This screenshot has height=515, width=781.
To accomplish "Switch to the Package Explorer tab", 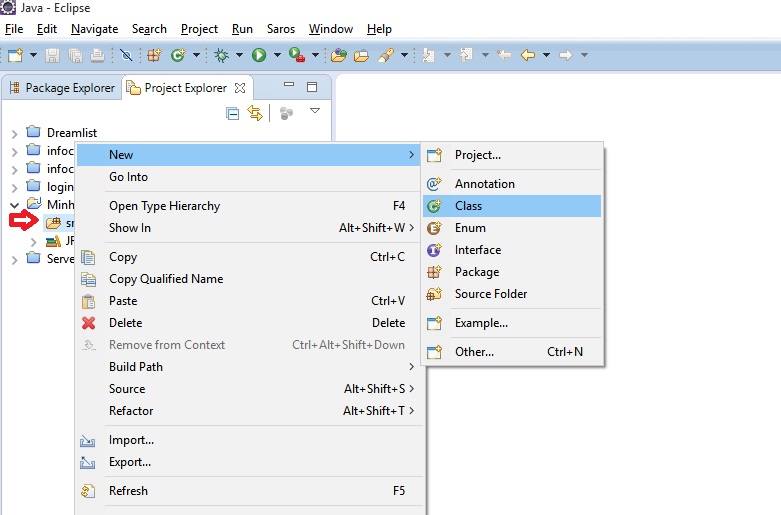I will [62, 88].
